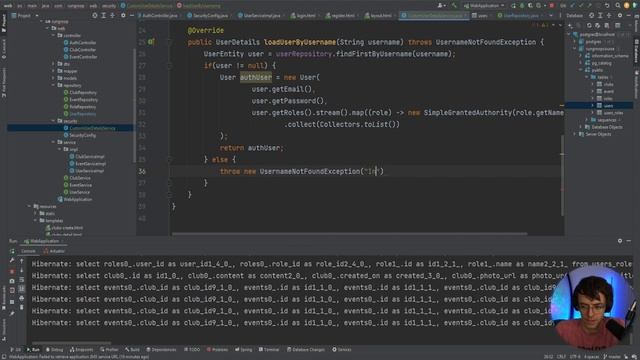Screen dimensions: 640x360
Task: Switch to Console tab in Run panel
Action: pyautogui.click(x=28, y=251)
